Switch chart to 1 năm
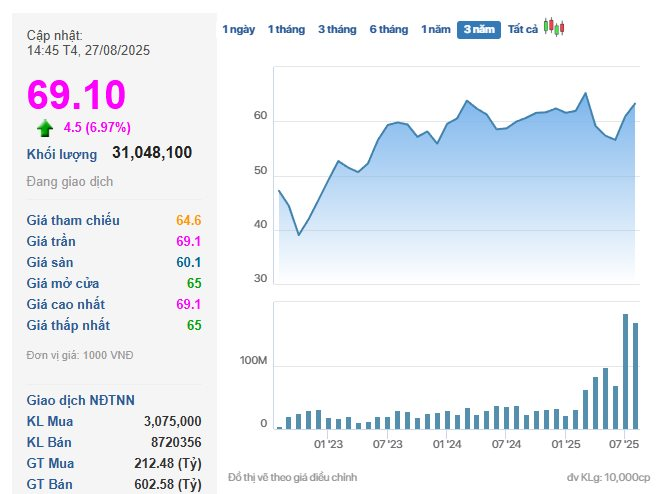658x494 pixels. click(x=435, y=30)
